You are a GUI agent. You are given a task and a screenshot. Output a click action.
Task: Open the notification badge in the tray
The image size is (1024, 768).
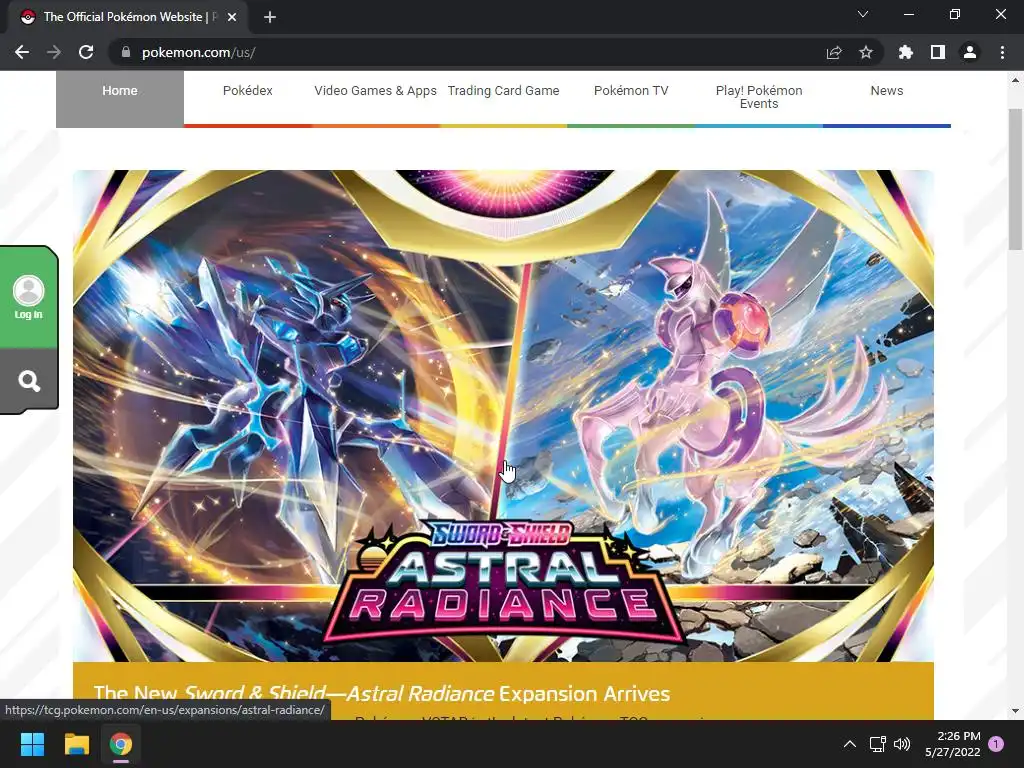click(996, 744)
